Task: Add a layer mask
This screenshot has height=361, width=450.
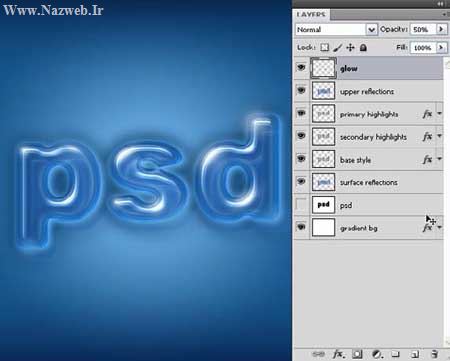Action: coord(357,354)
